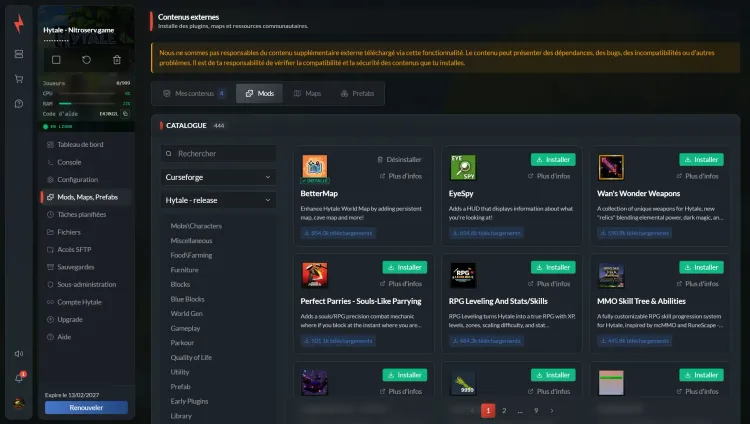The height and width of the screenshot is (424, 750).
Task: Focus the Rechercher search field
Action: pyautogui.click(x=218, y=154)
